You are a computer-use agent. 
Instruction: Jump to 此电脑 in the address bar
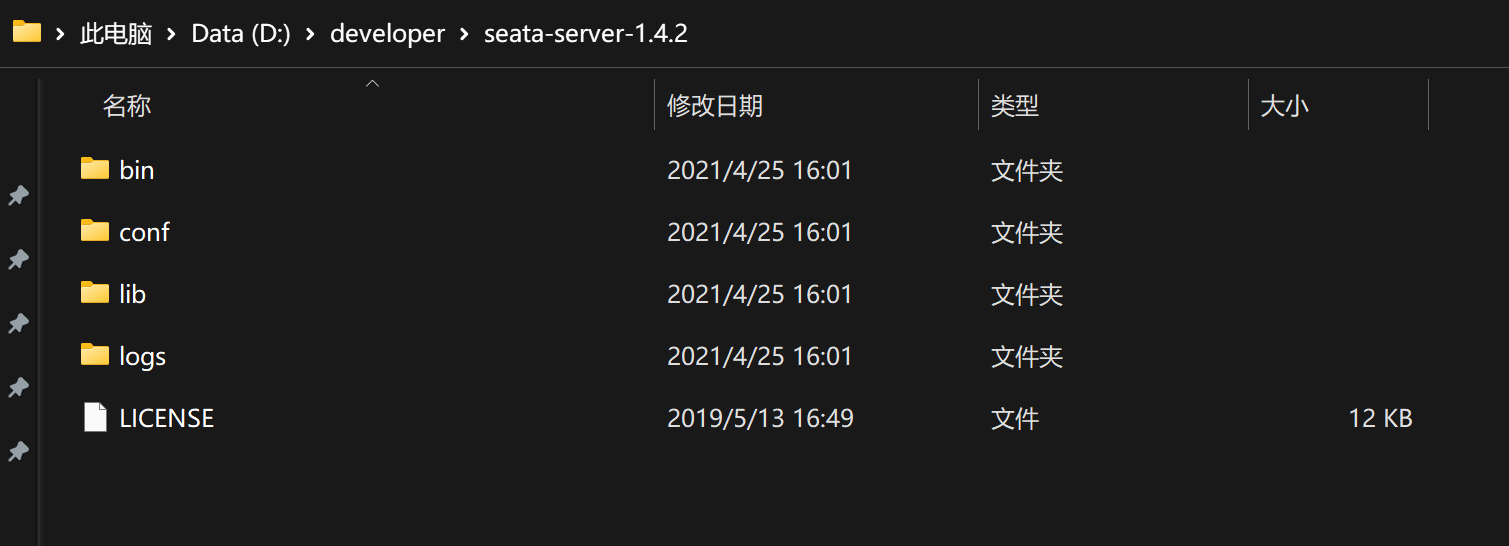click(x=116, y=34)
